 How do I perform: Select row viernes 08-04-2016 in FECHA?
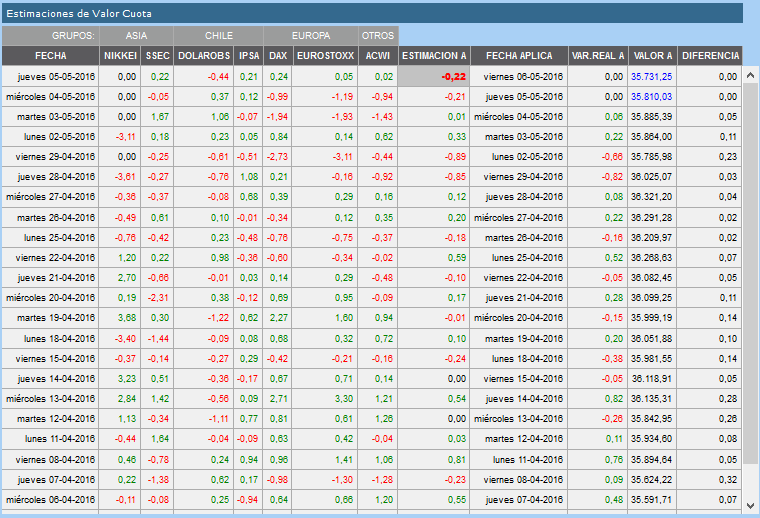[x=50, y=459]
